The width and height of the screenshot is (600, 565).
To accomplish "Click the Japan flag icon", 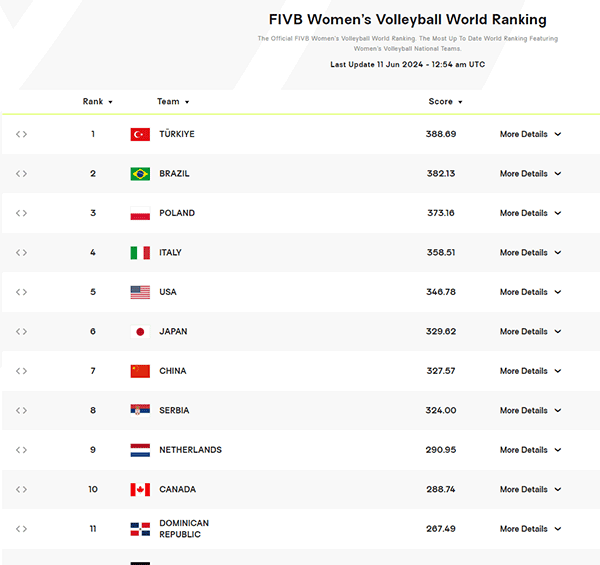I will click(x=140, y=332).
